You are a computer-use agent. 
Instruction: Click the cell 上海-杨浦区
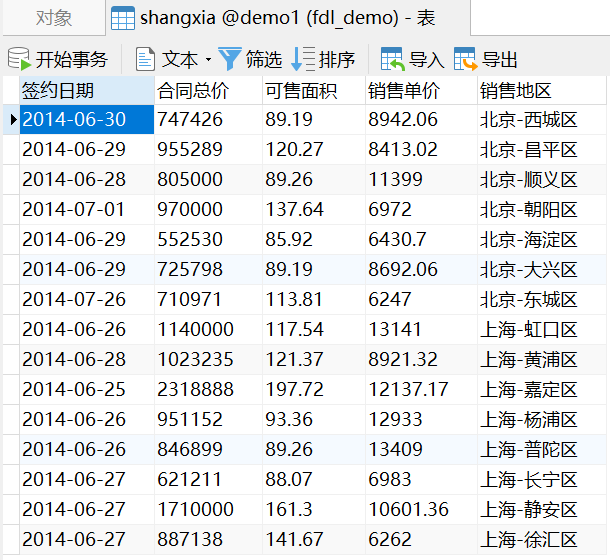pyautogui.click(x=542, y=419)
